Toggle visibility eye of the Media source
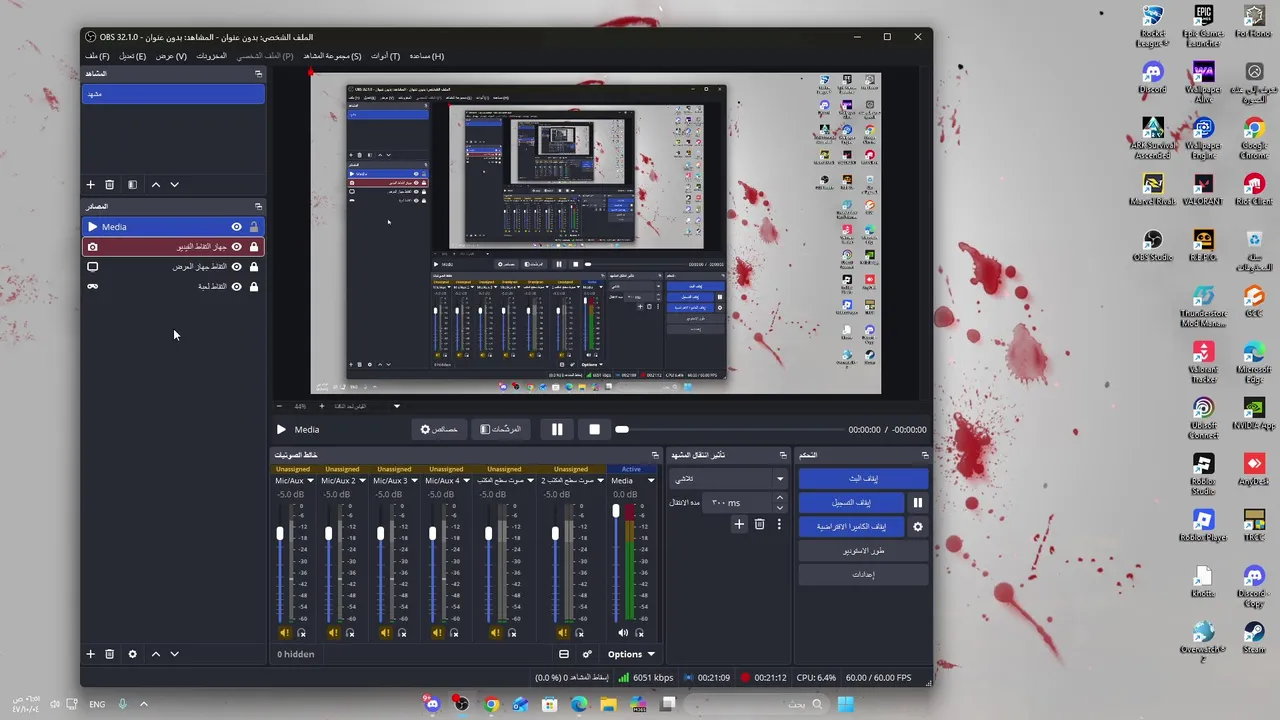 tap(236, 227)
